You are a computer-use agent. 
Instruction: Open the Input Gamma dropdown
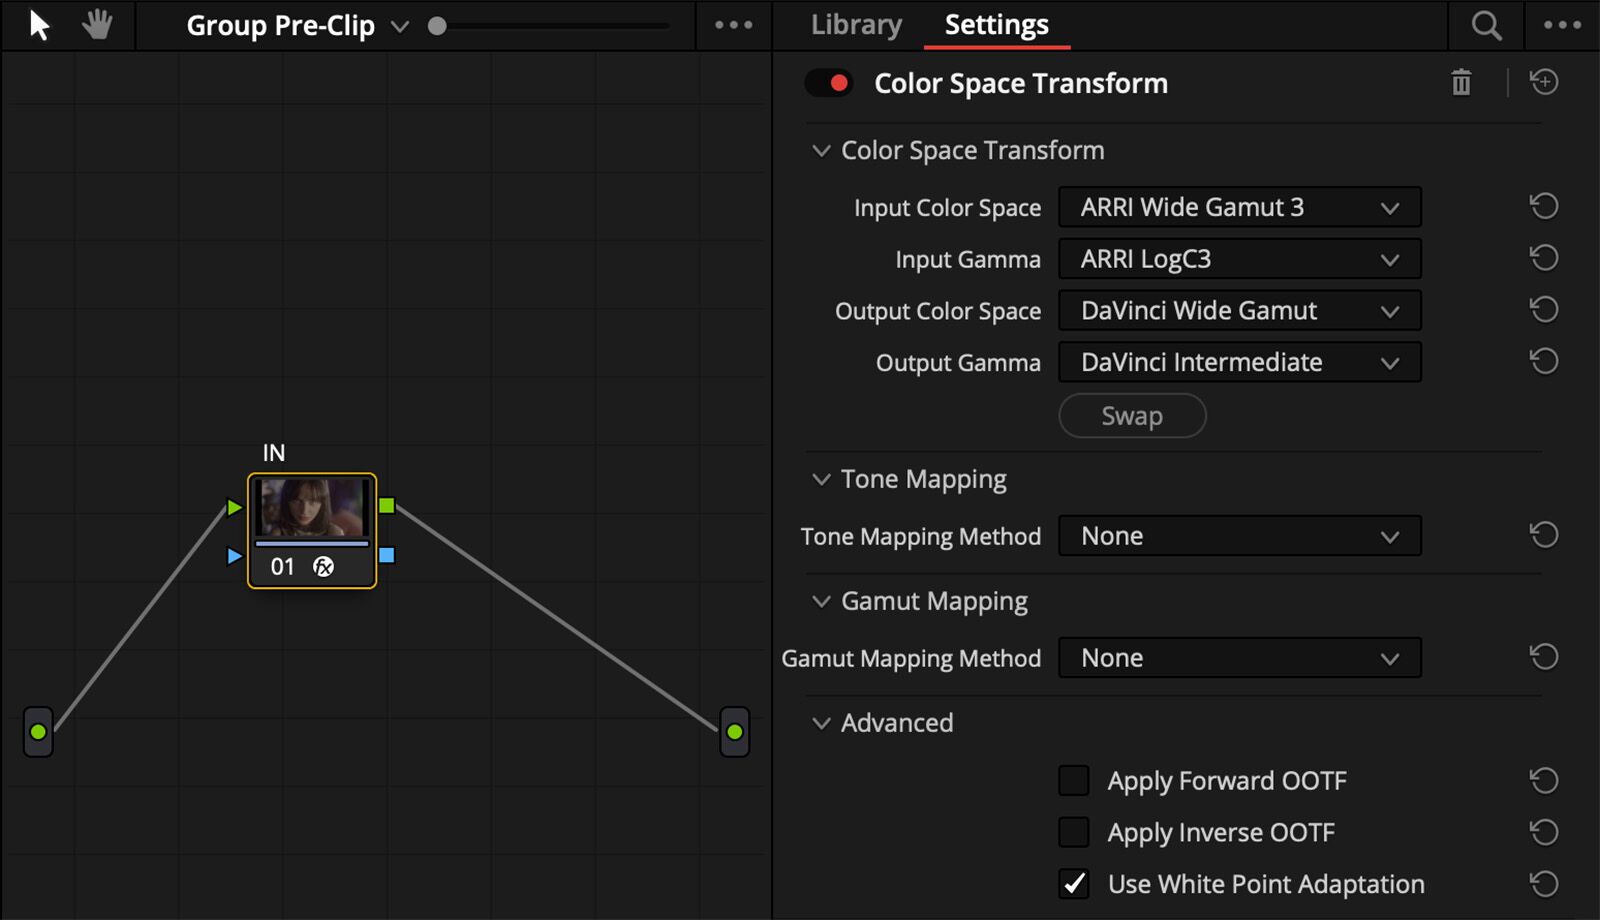point(1239,260)
